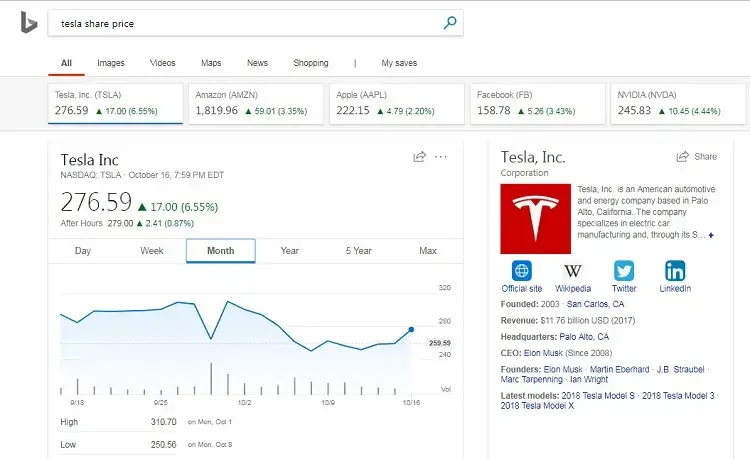
Task: Follow the Elon Musk CEO link
Action: pos(543,353)
